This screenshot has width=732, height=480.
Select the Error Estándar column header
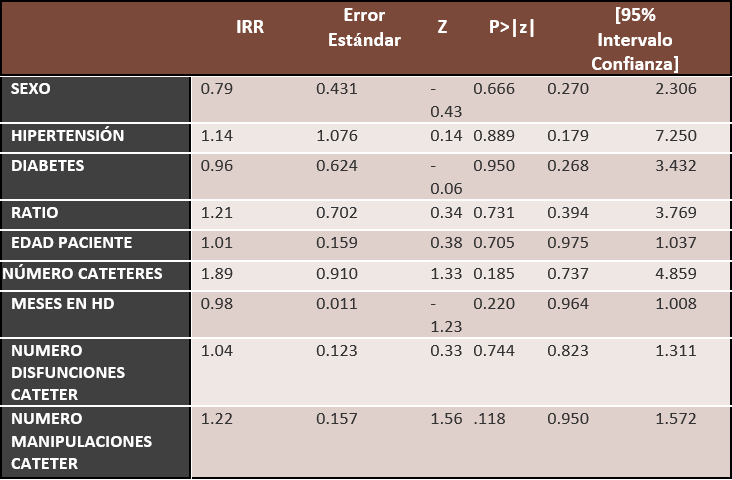coord(364,28)
